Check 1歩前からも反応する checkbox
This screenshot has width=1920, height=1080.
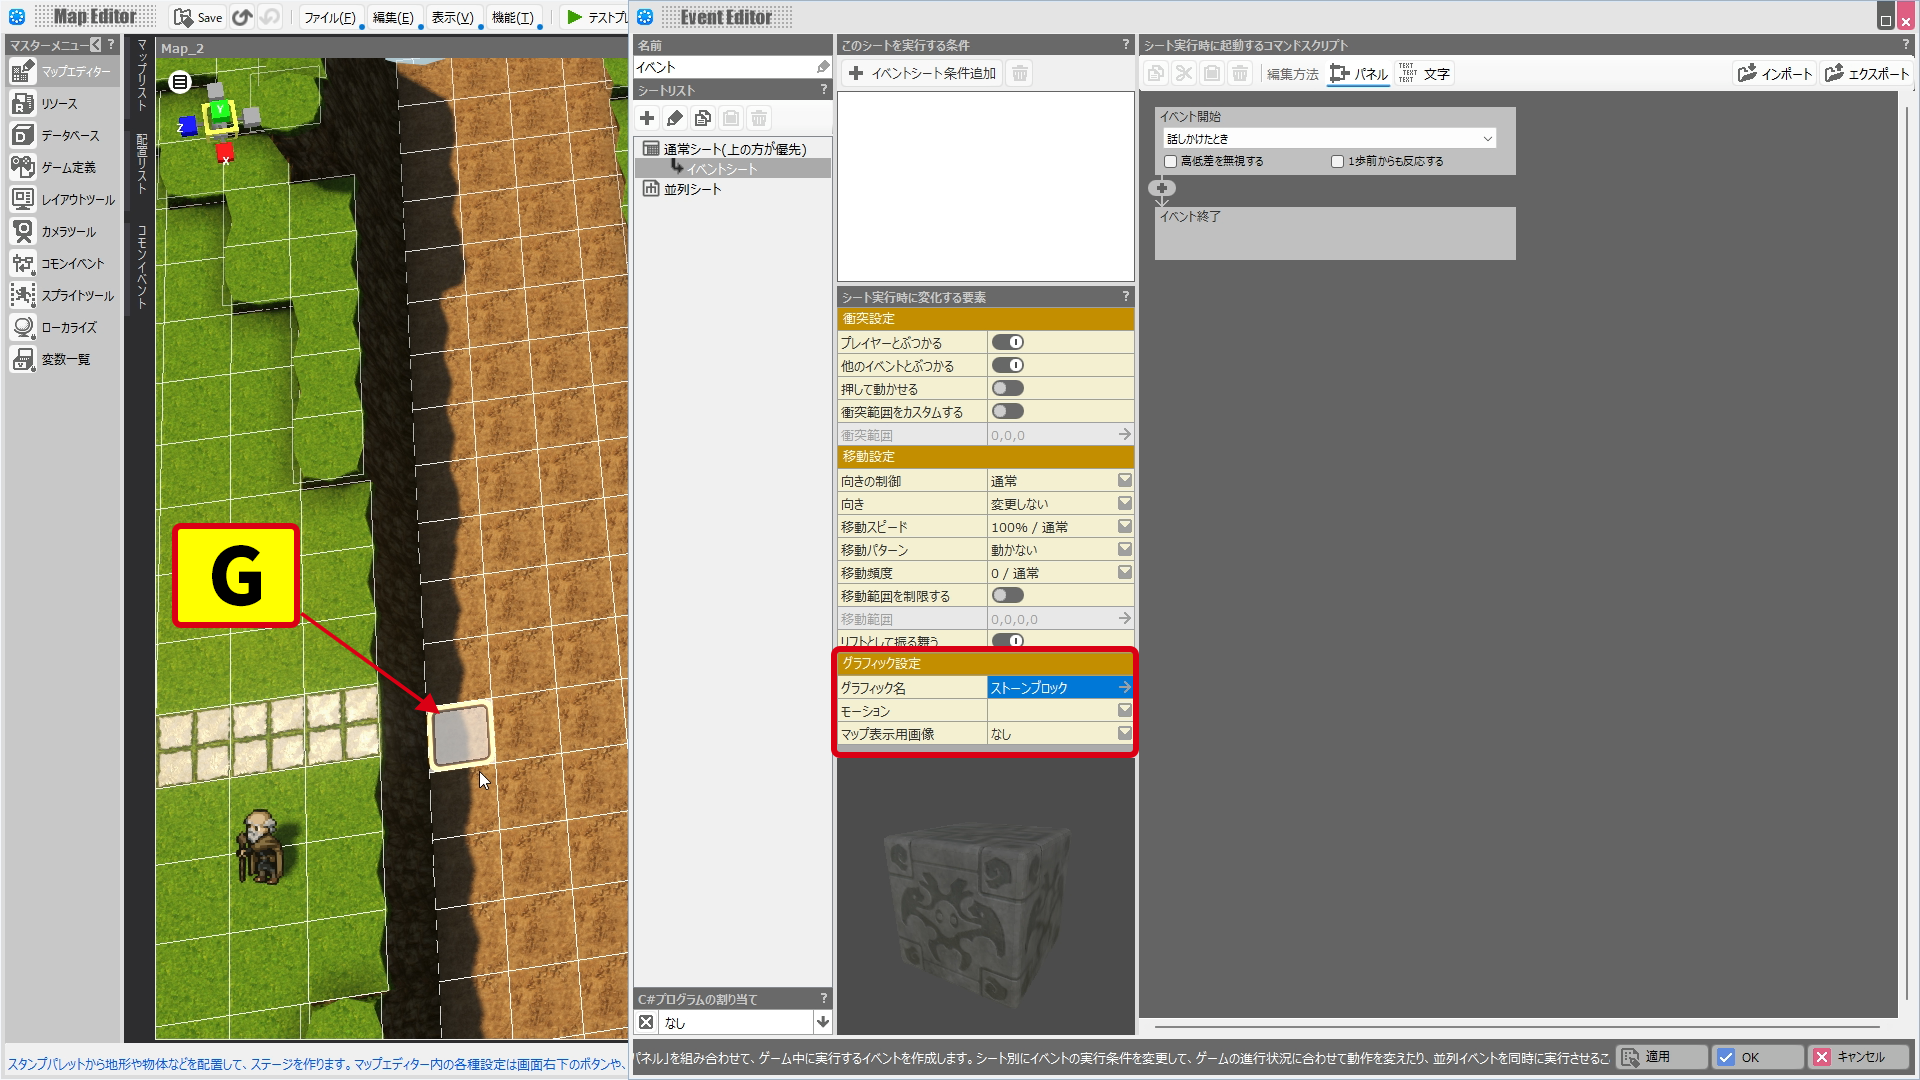click(x=1337, y=161)
